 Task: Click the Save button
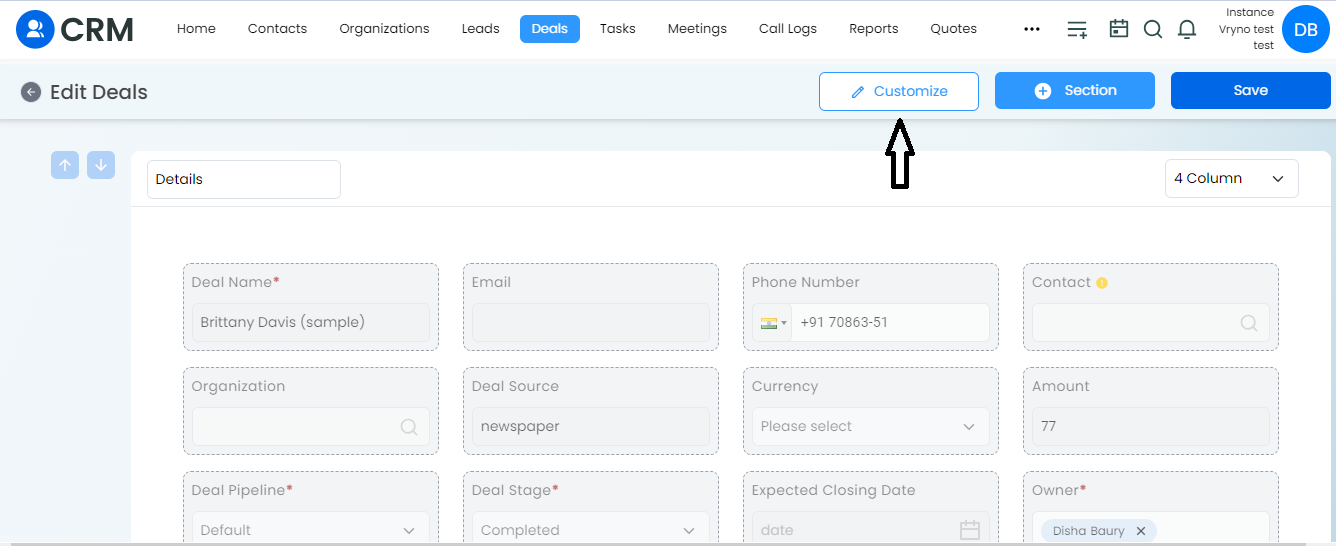click(1251, 90)
